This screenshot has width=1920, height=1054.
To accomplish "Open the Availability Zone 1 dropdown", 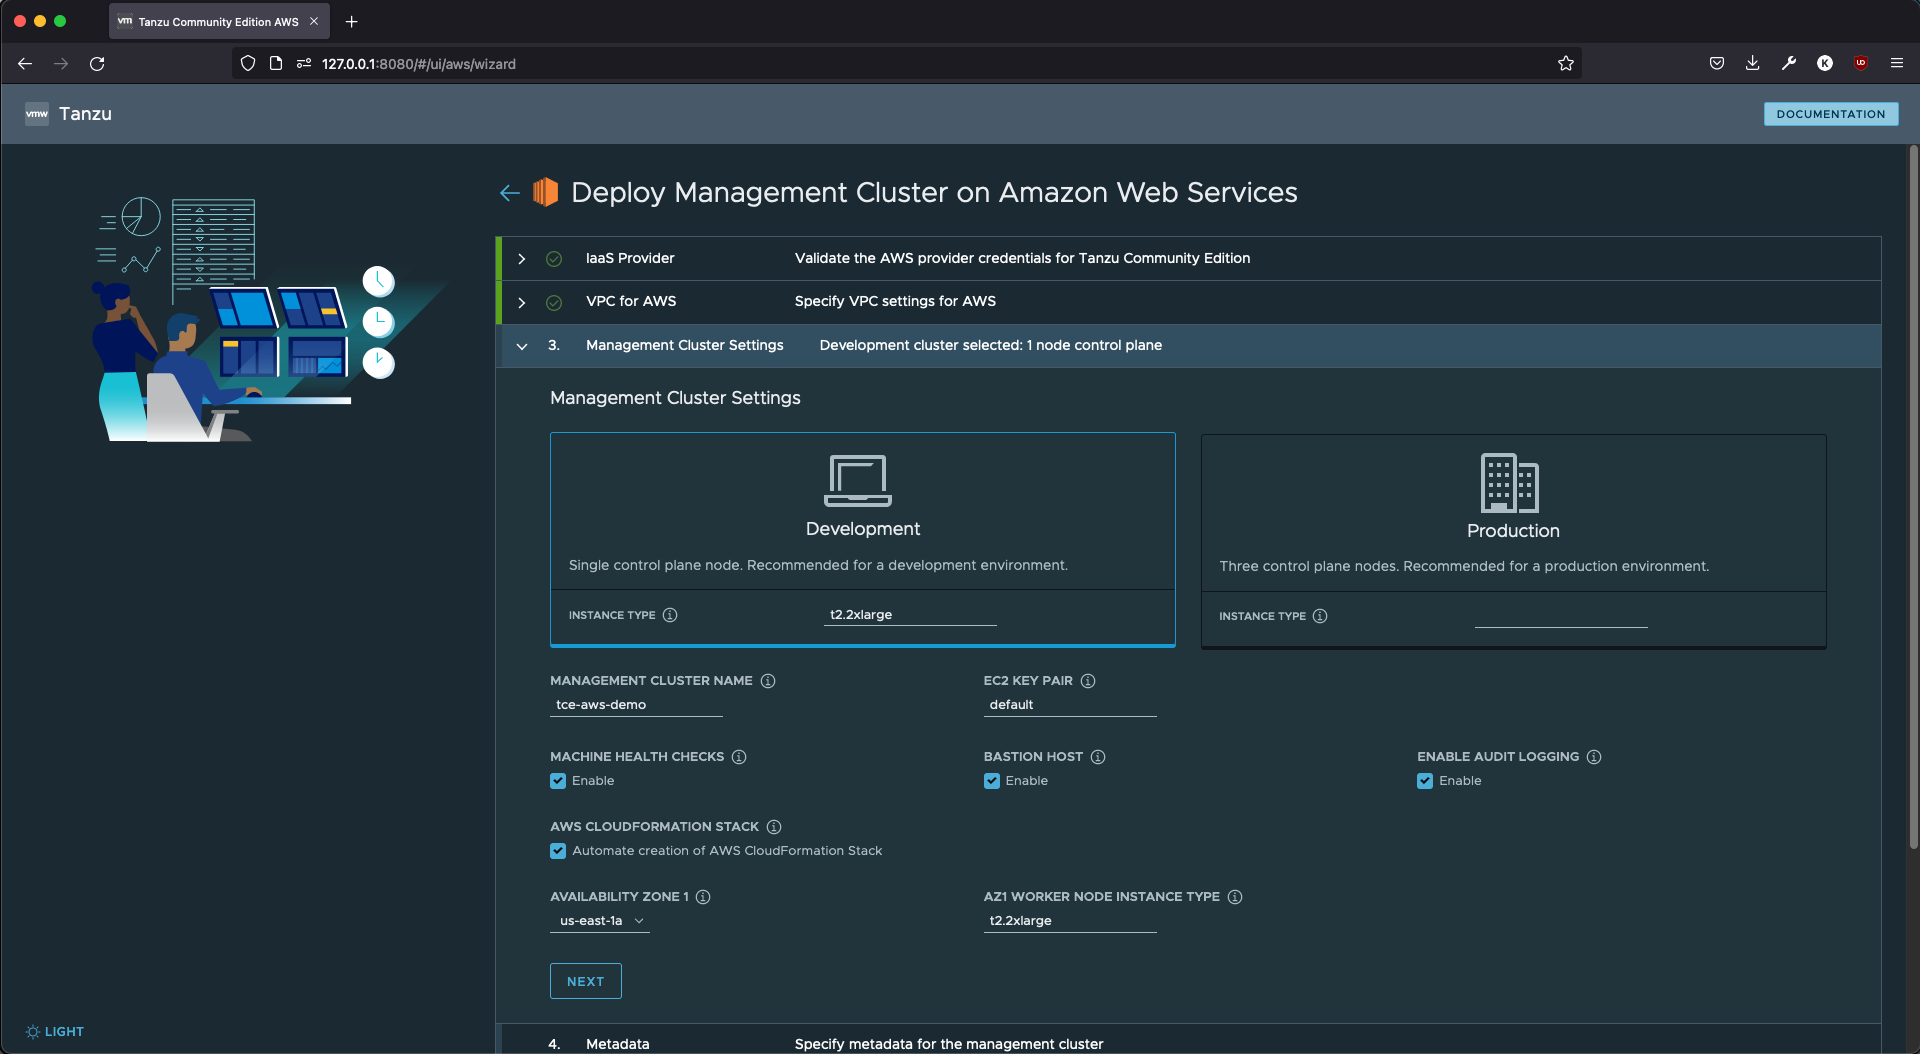I will tap(600, 921).
